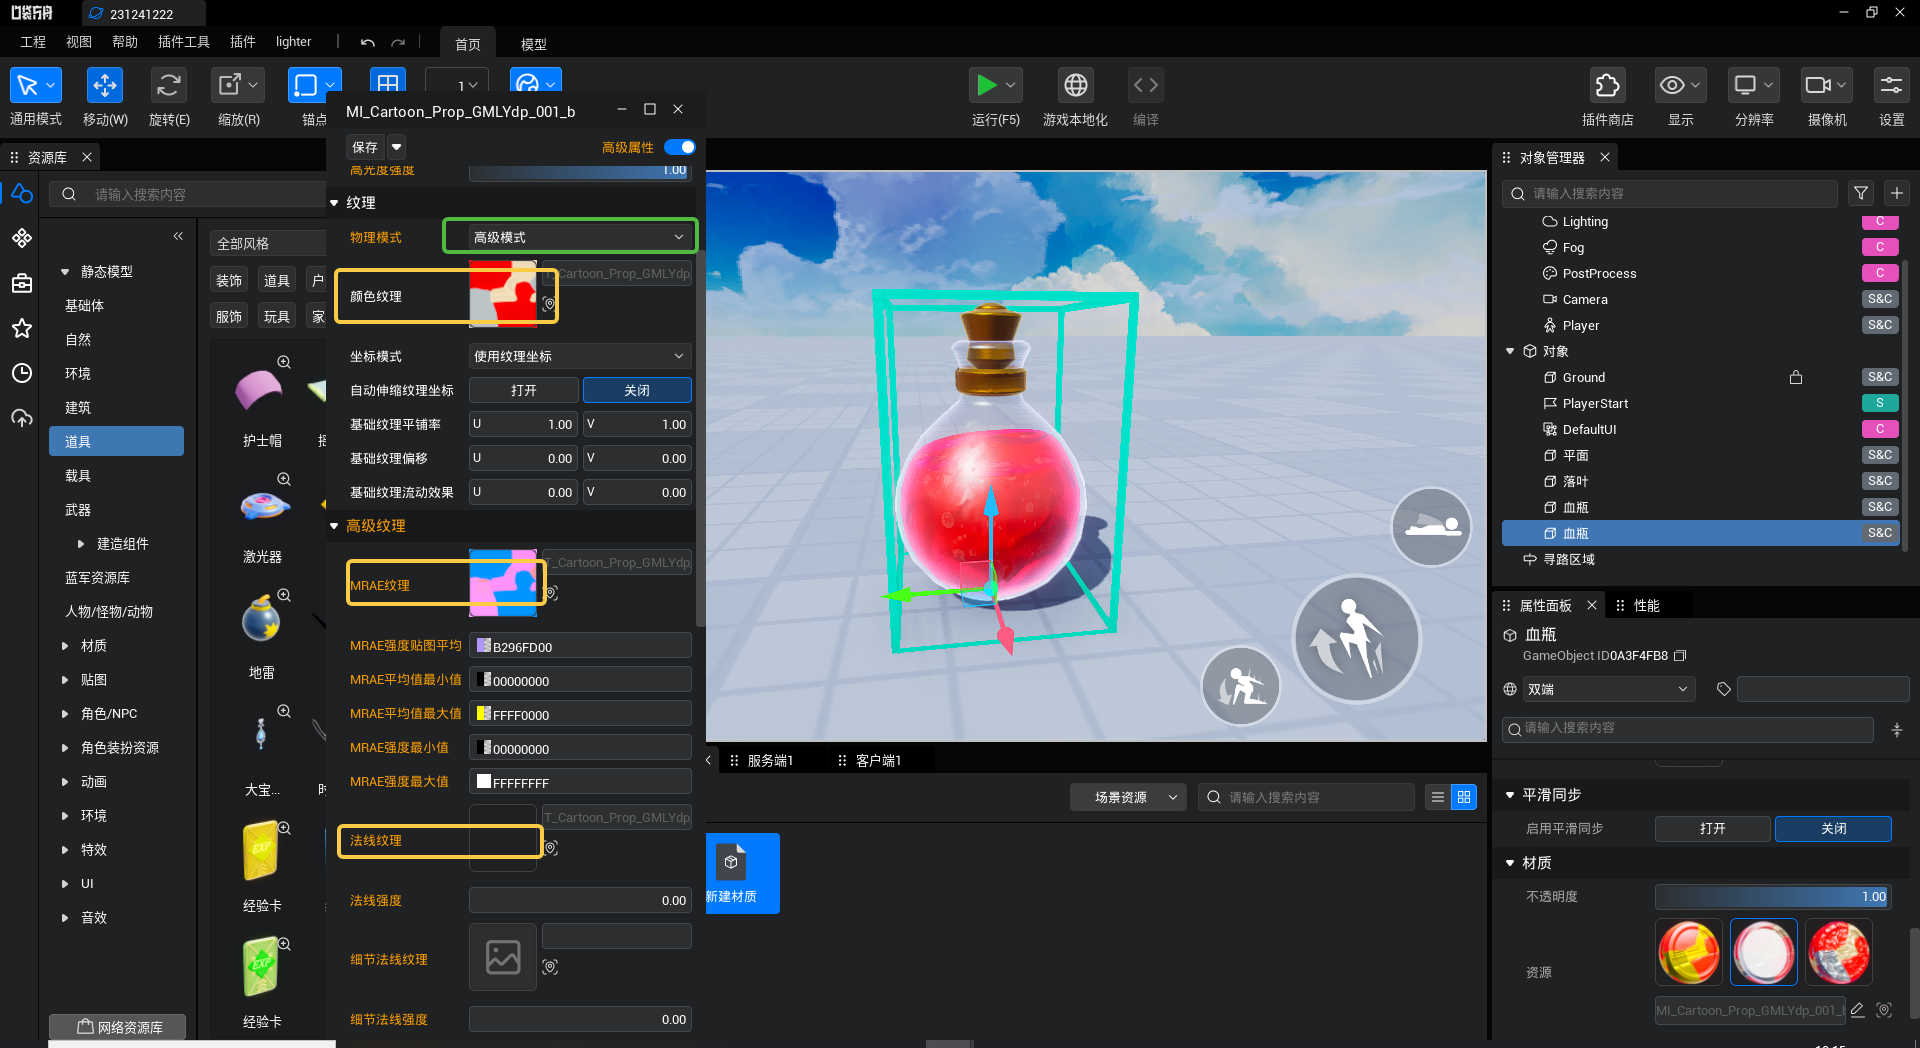Collapse the 纹理 section
1920x1048 pixels.
pyautogui.click(x=334, y=203)
